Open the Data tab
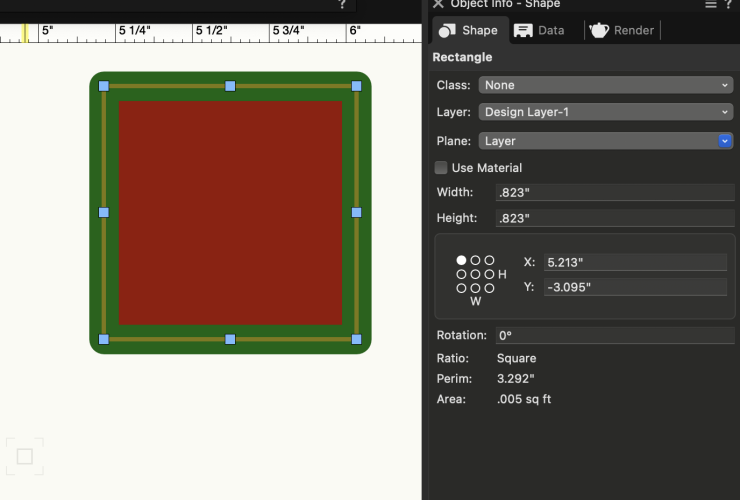This screenshot has width=740, height=500. click(x=539, y=30)
